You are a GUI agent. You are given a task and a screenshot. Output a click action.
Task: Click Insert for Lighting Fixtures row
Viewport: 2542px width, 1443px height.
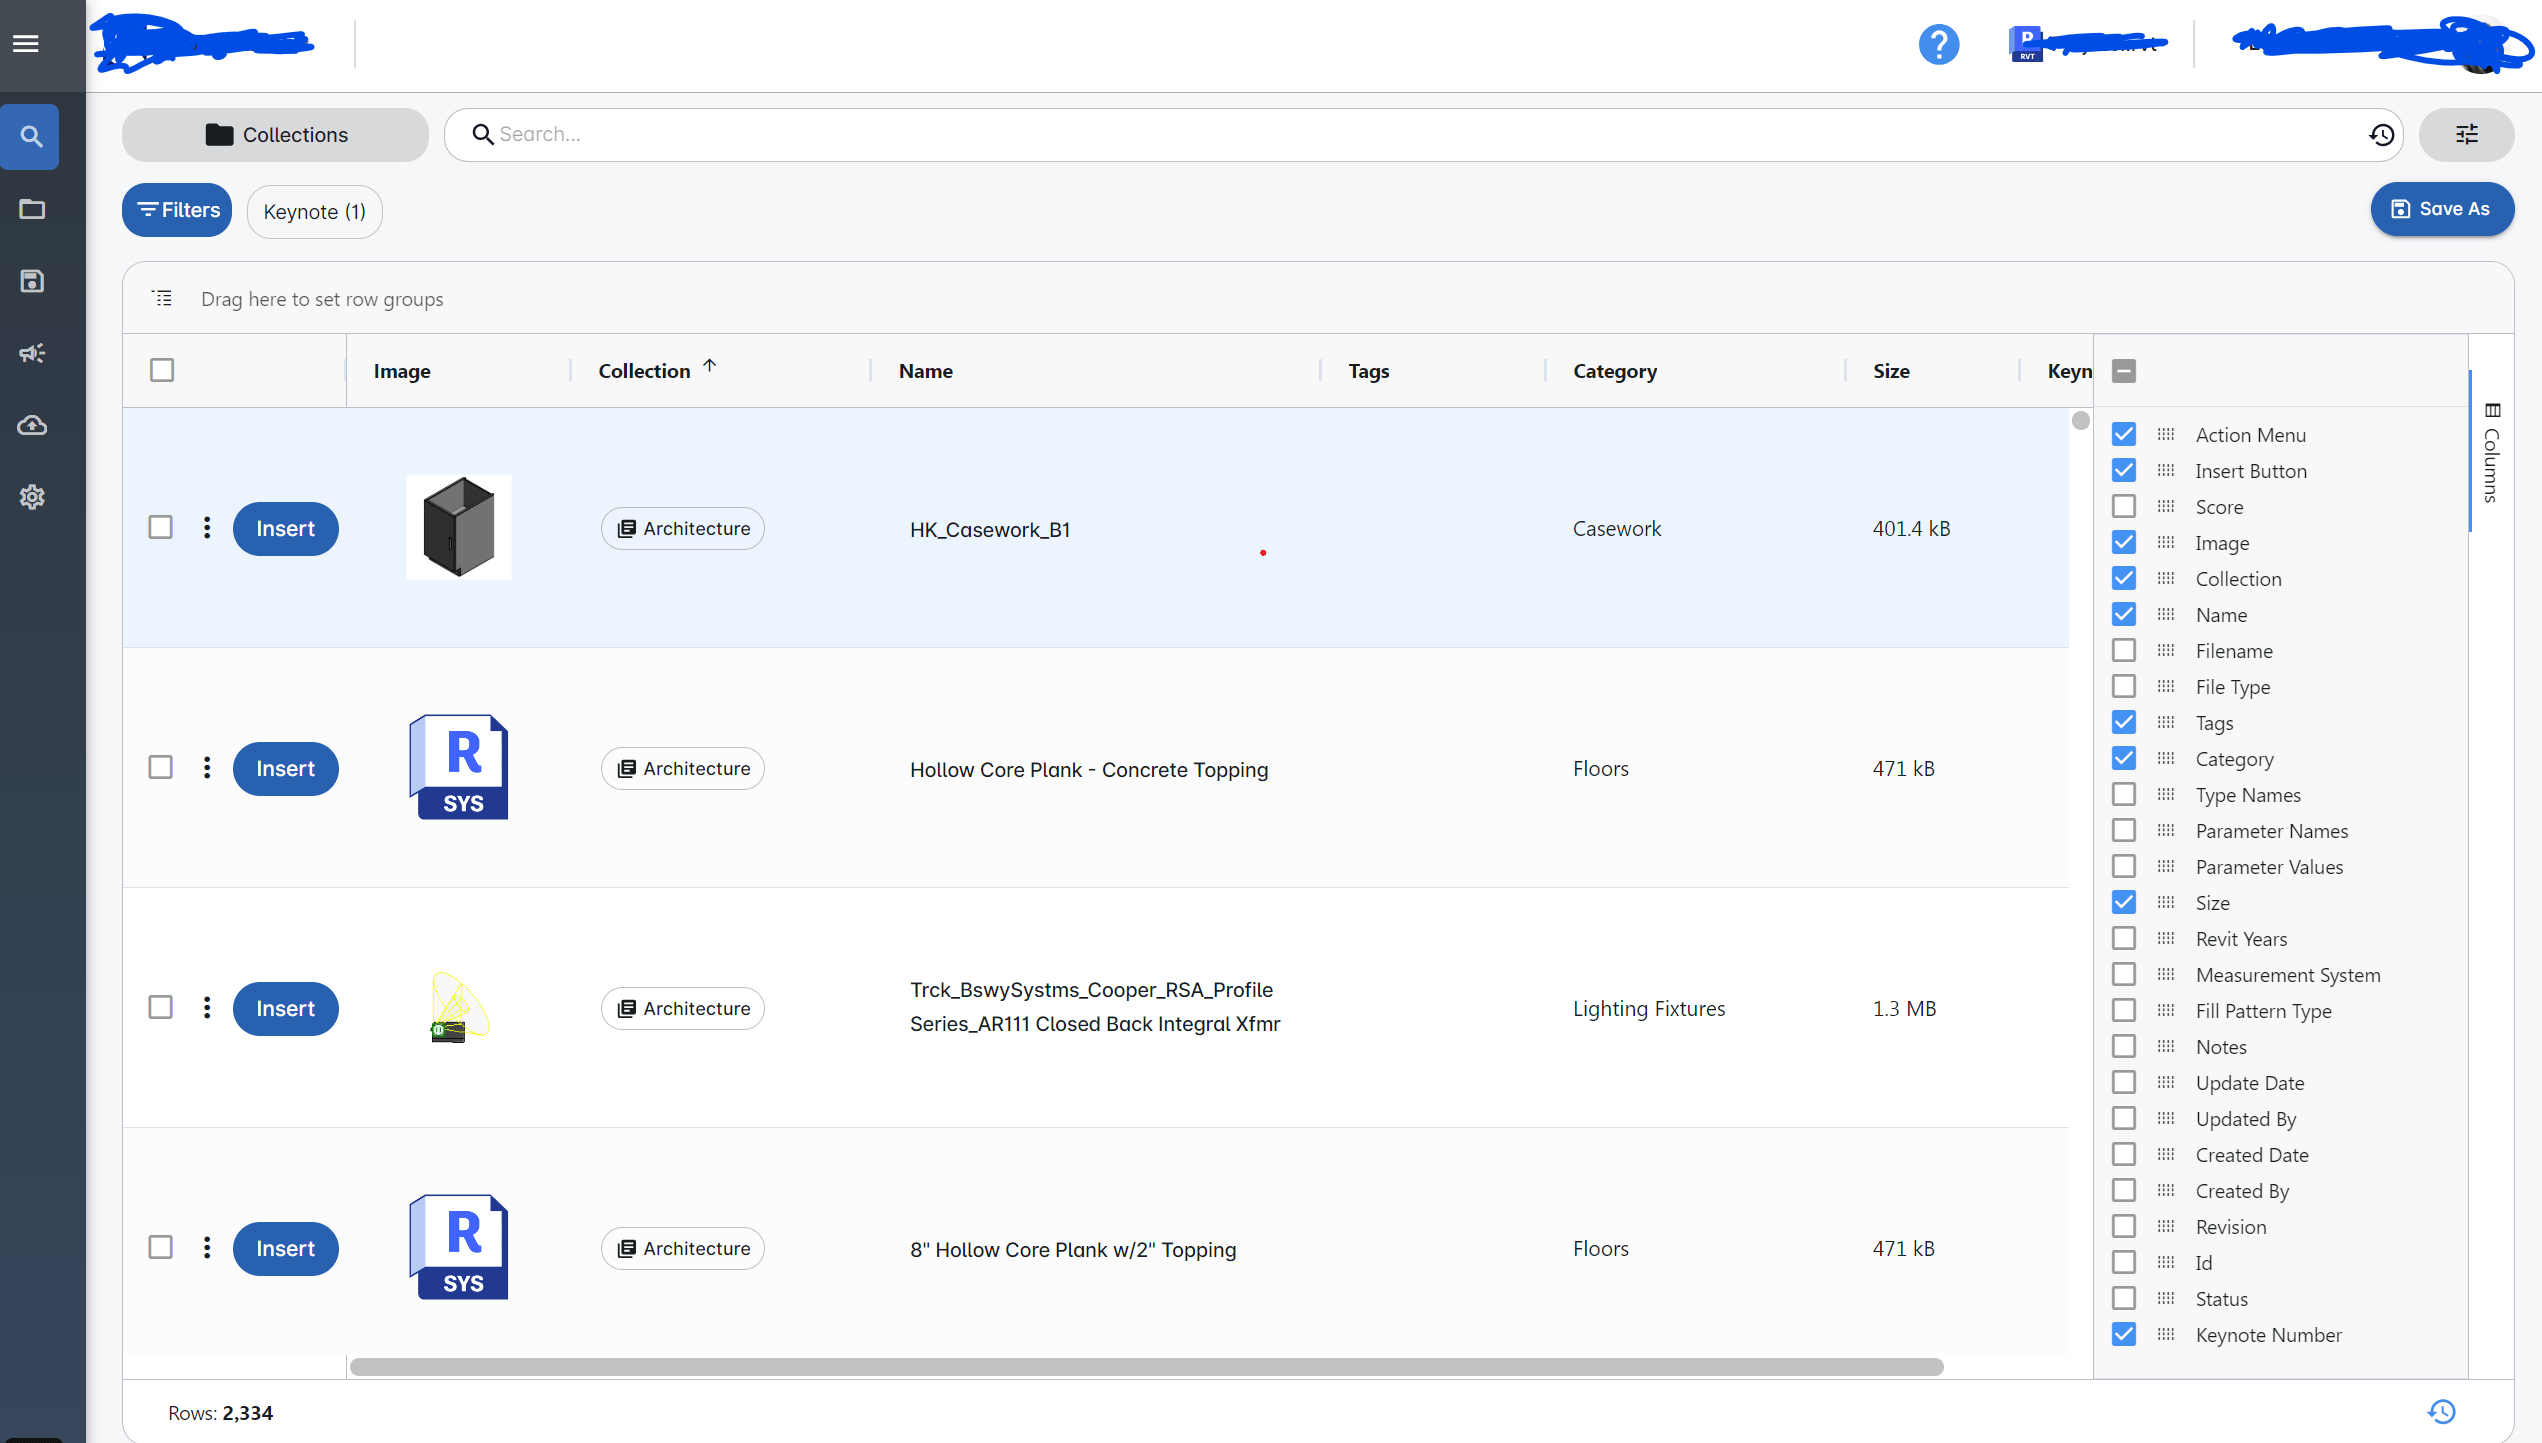pos(285,1009)
